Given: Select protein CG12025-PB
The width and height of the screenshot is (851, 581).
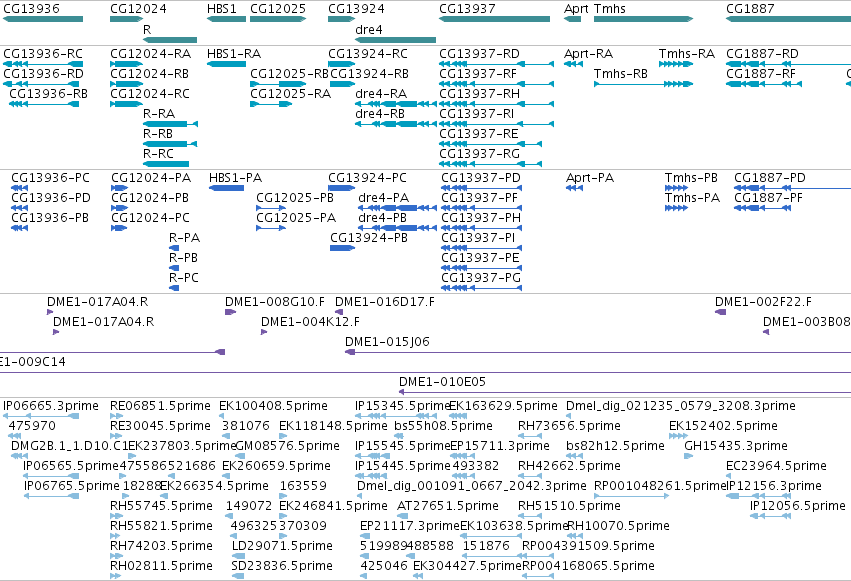Looking at the screenshot, I should (x=271, y=208).
